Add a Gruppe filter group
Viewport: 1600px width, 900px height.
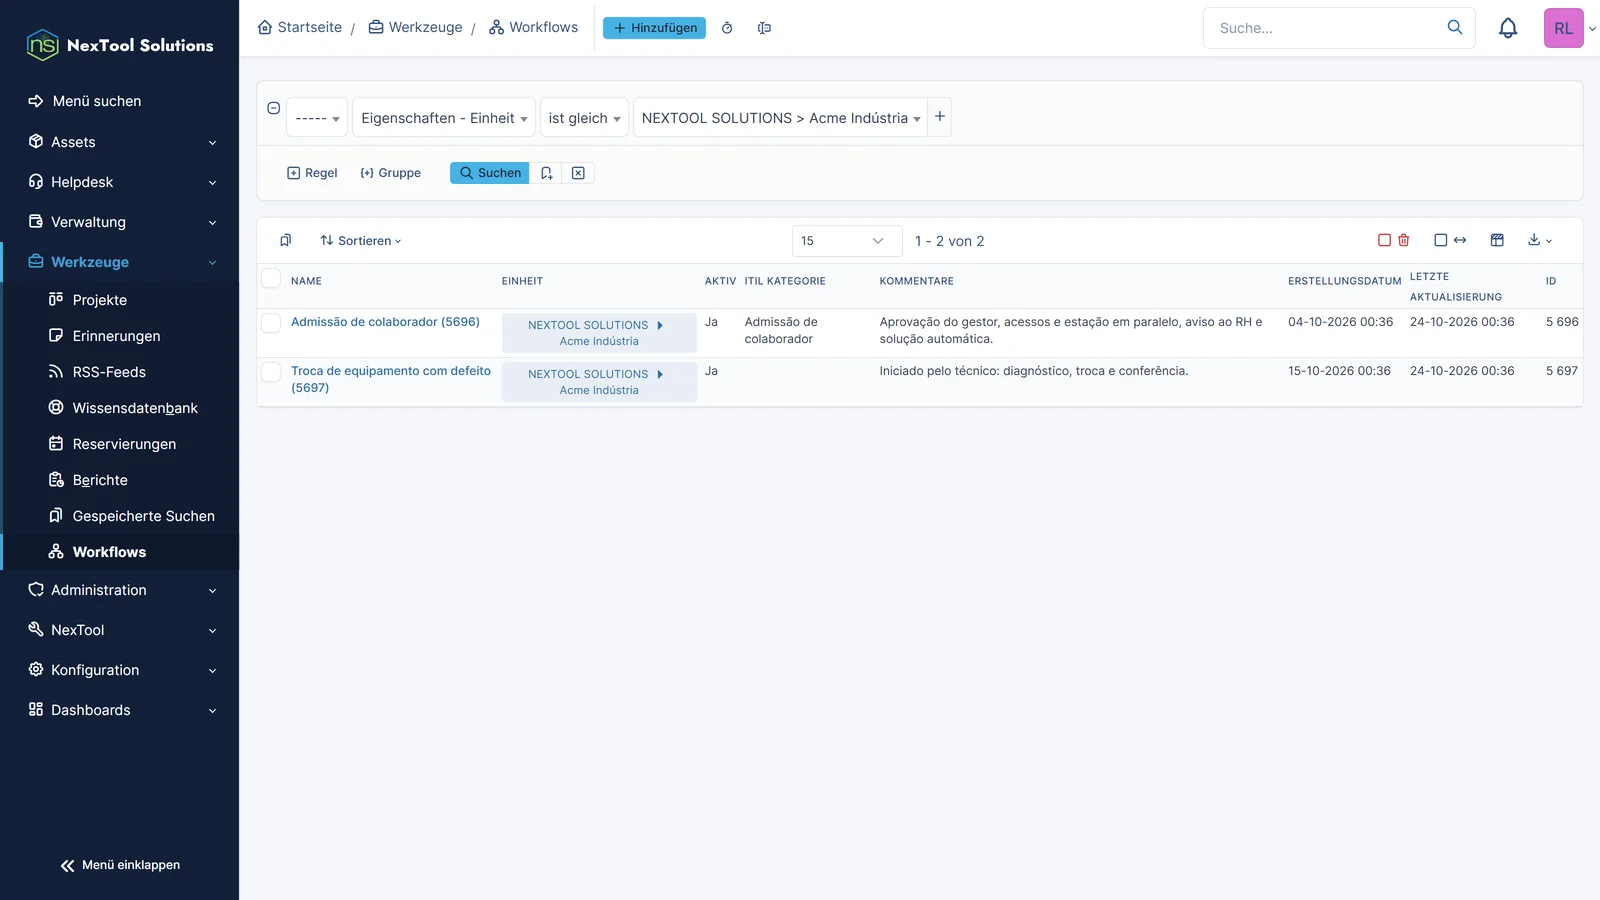point(390,173)
